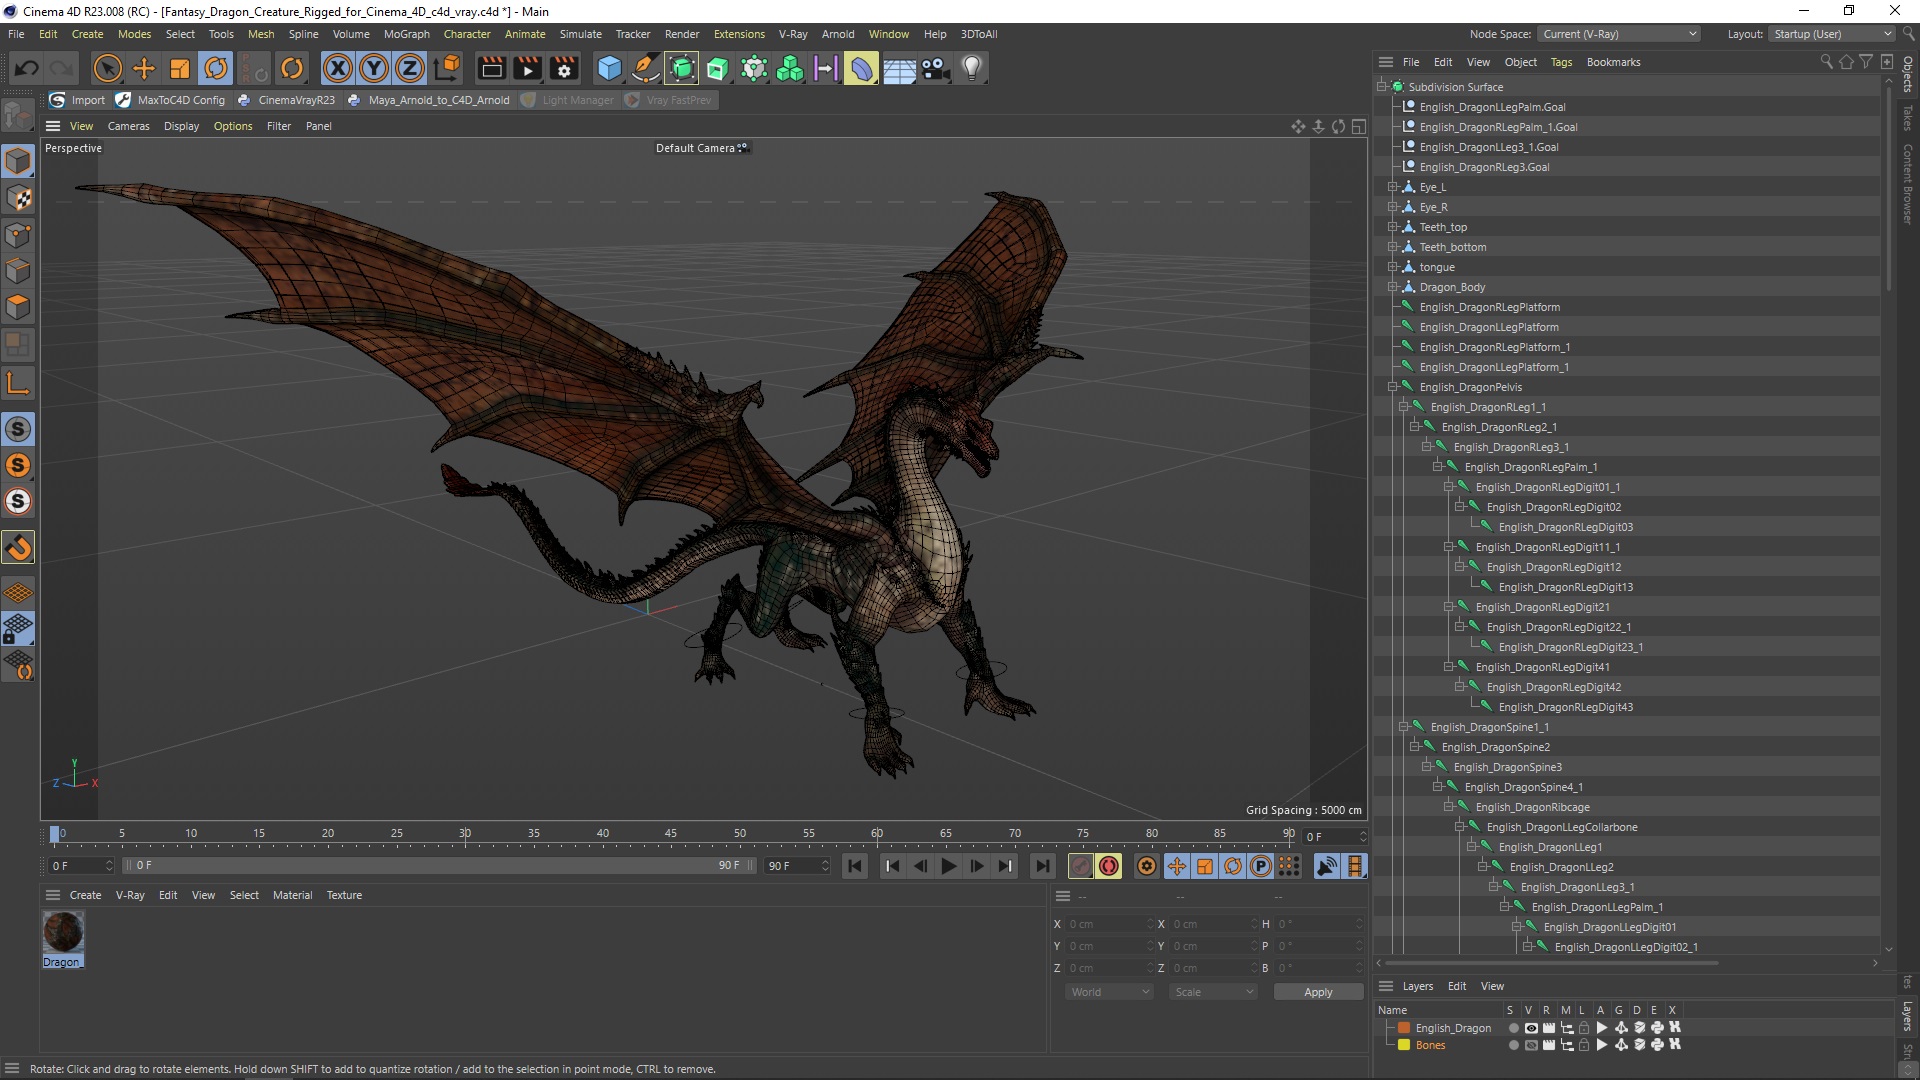Toggle Bones layer animation flag
The height and width of the screenshot is (1080, 1920).
pyautogui.click(x=1602, y=1045)
